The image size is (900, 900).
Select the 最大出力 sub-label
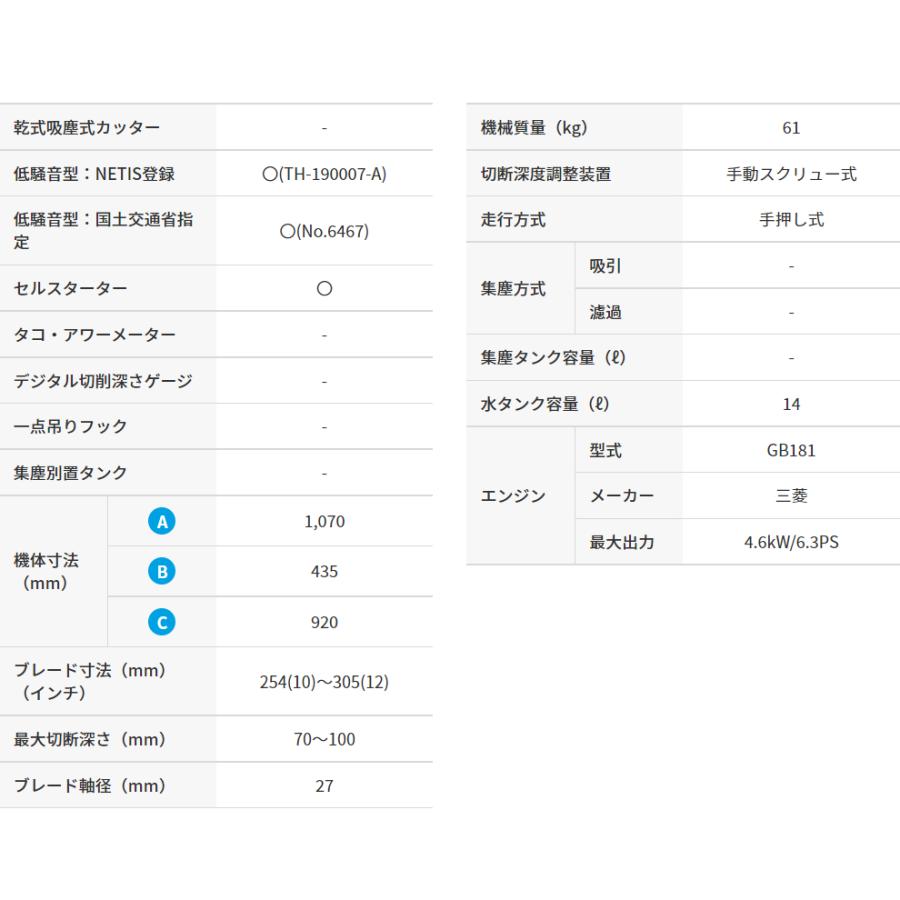coord(622,542)
